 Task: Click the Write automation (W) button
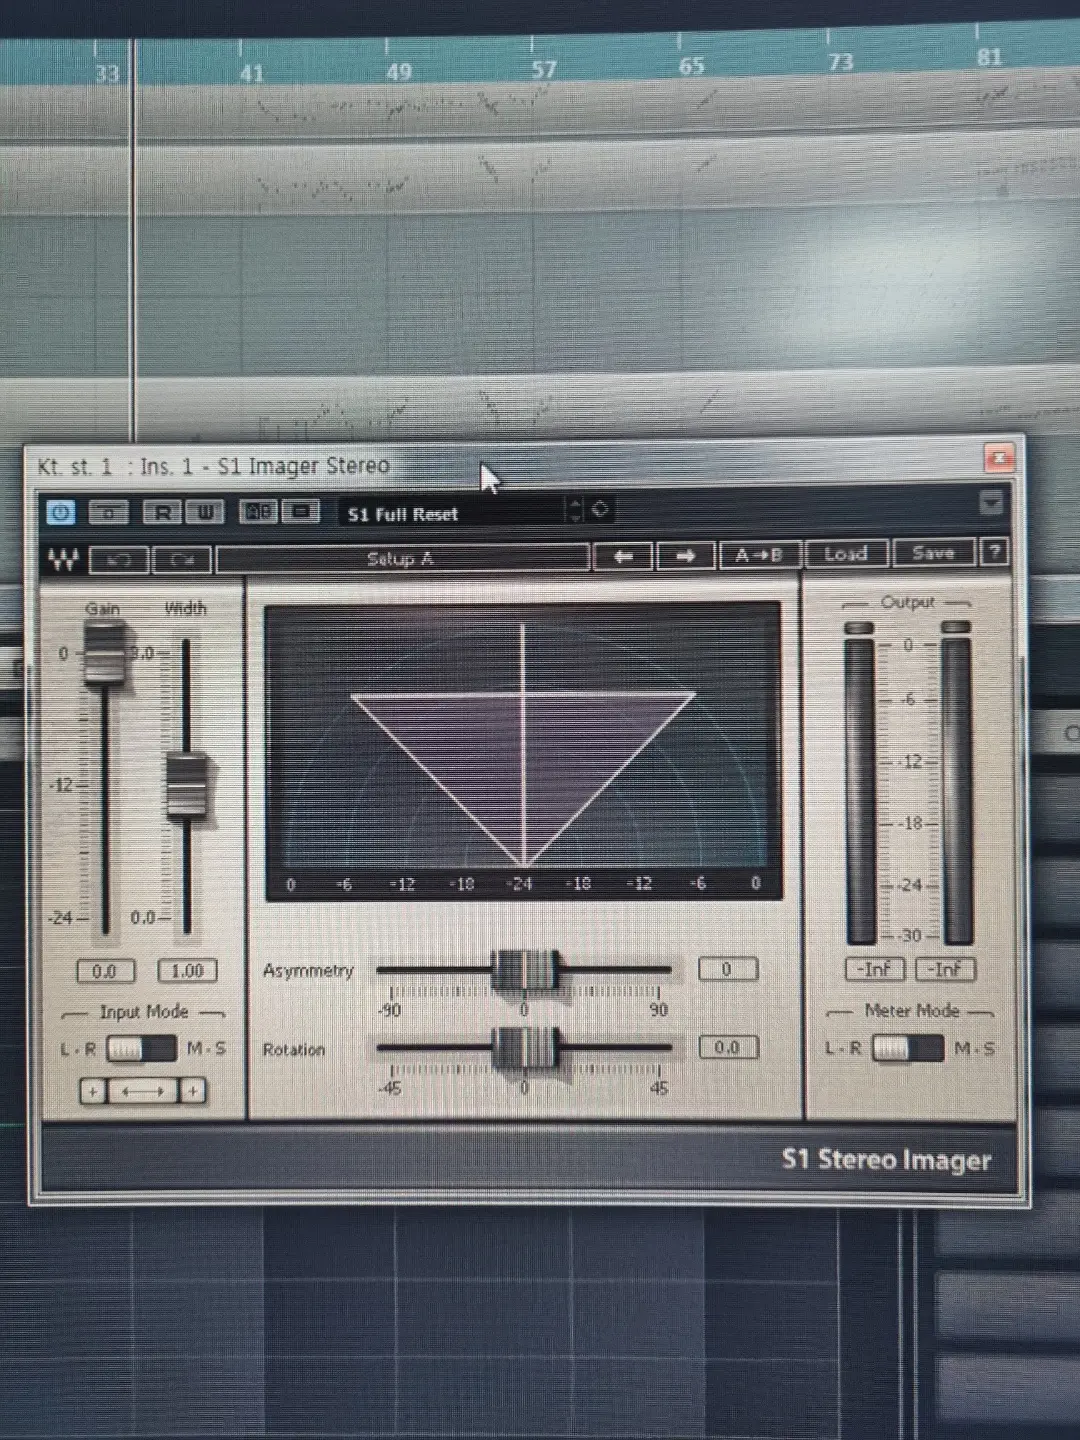point(204,513)
